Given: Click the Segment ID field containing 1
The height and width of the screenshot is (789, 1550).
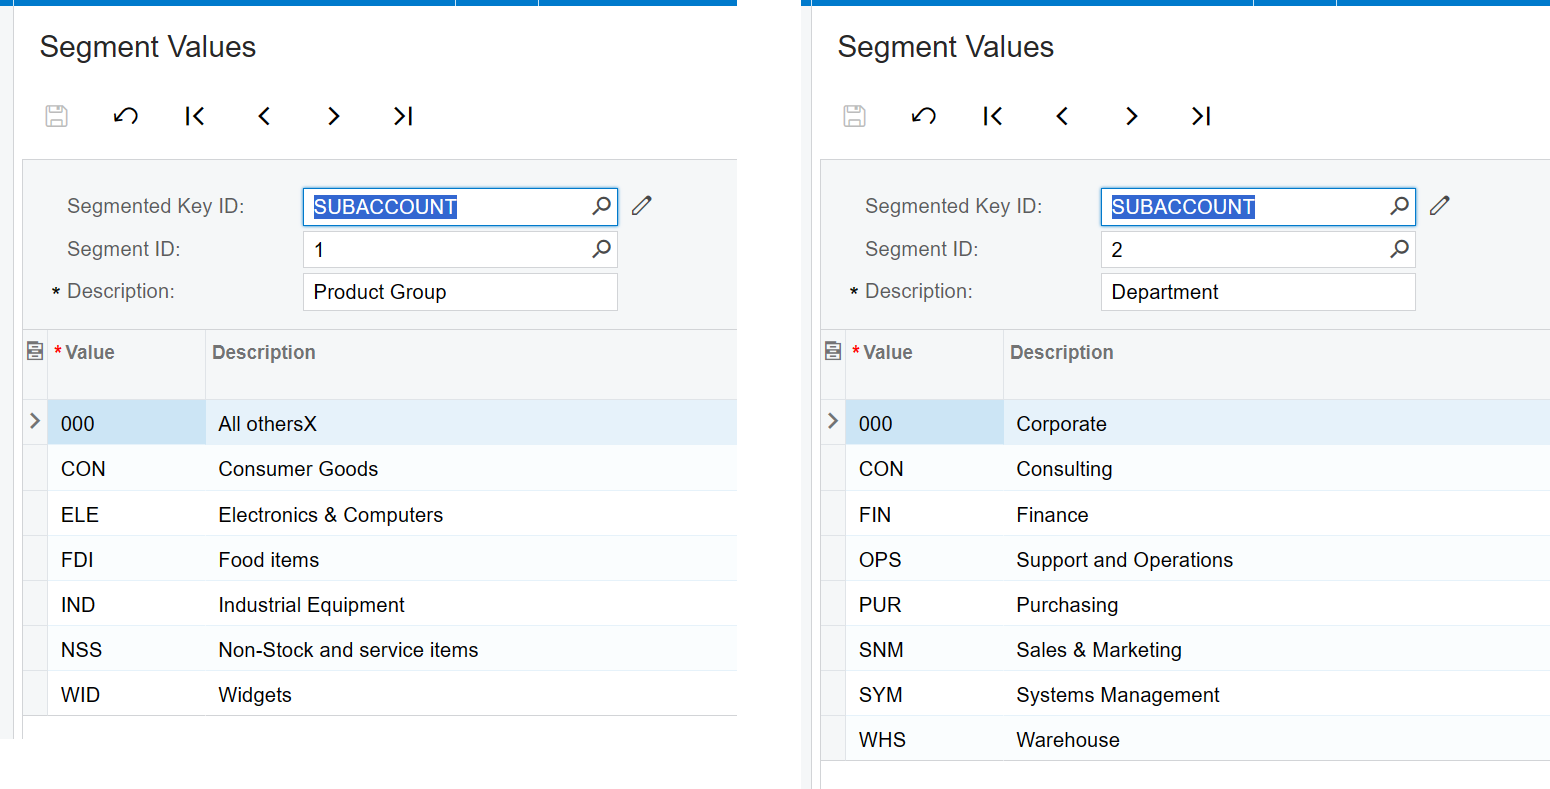Looking at the screenshot, I should (x=460, y=249).
